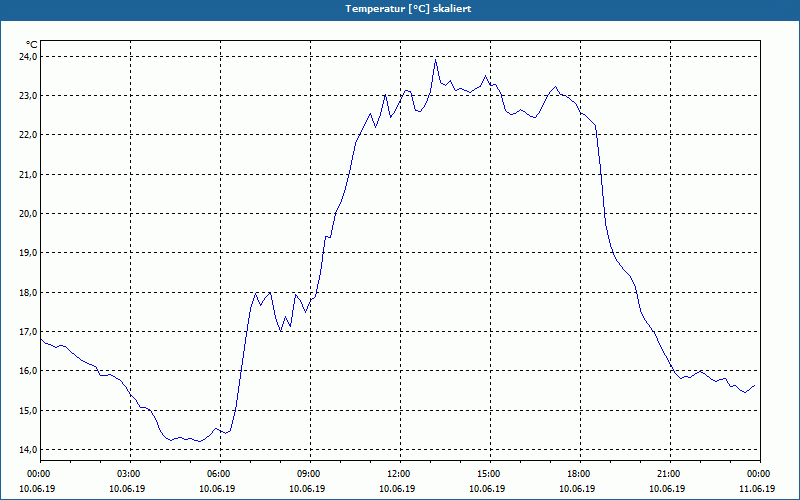Click the 12:00 time label
Image resolution: width=800 pixels, height=500 pixels.
point(399,474)
